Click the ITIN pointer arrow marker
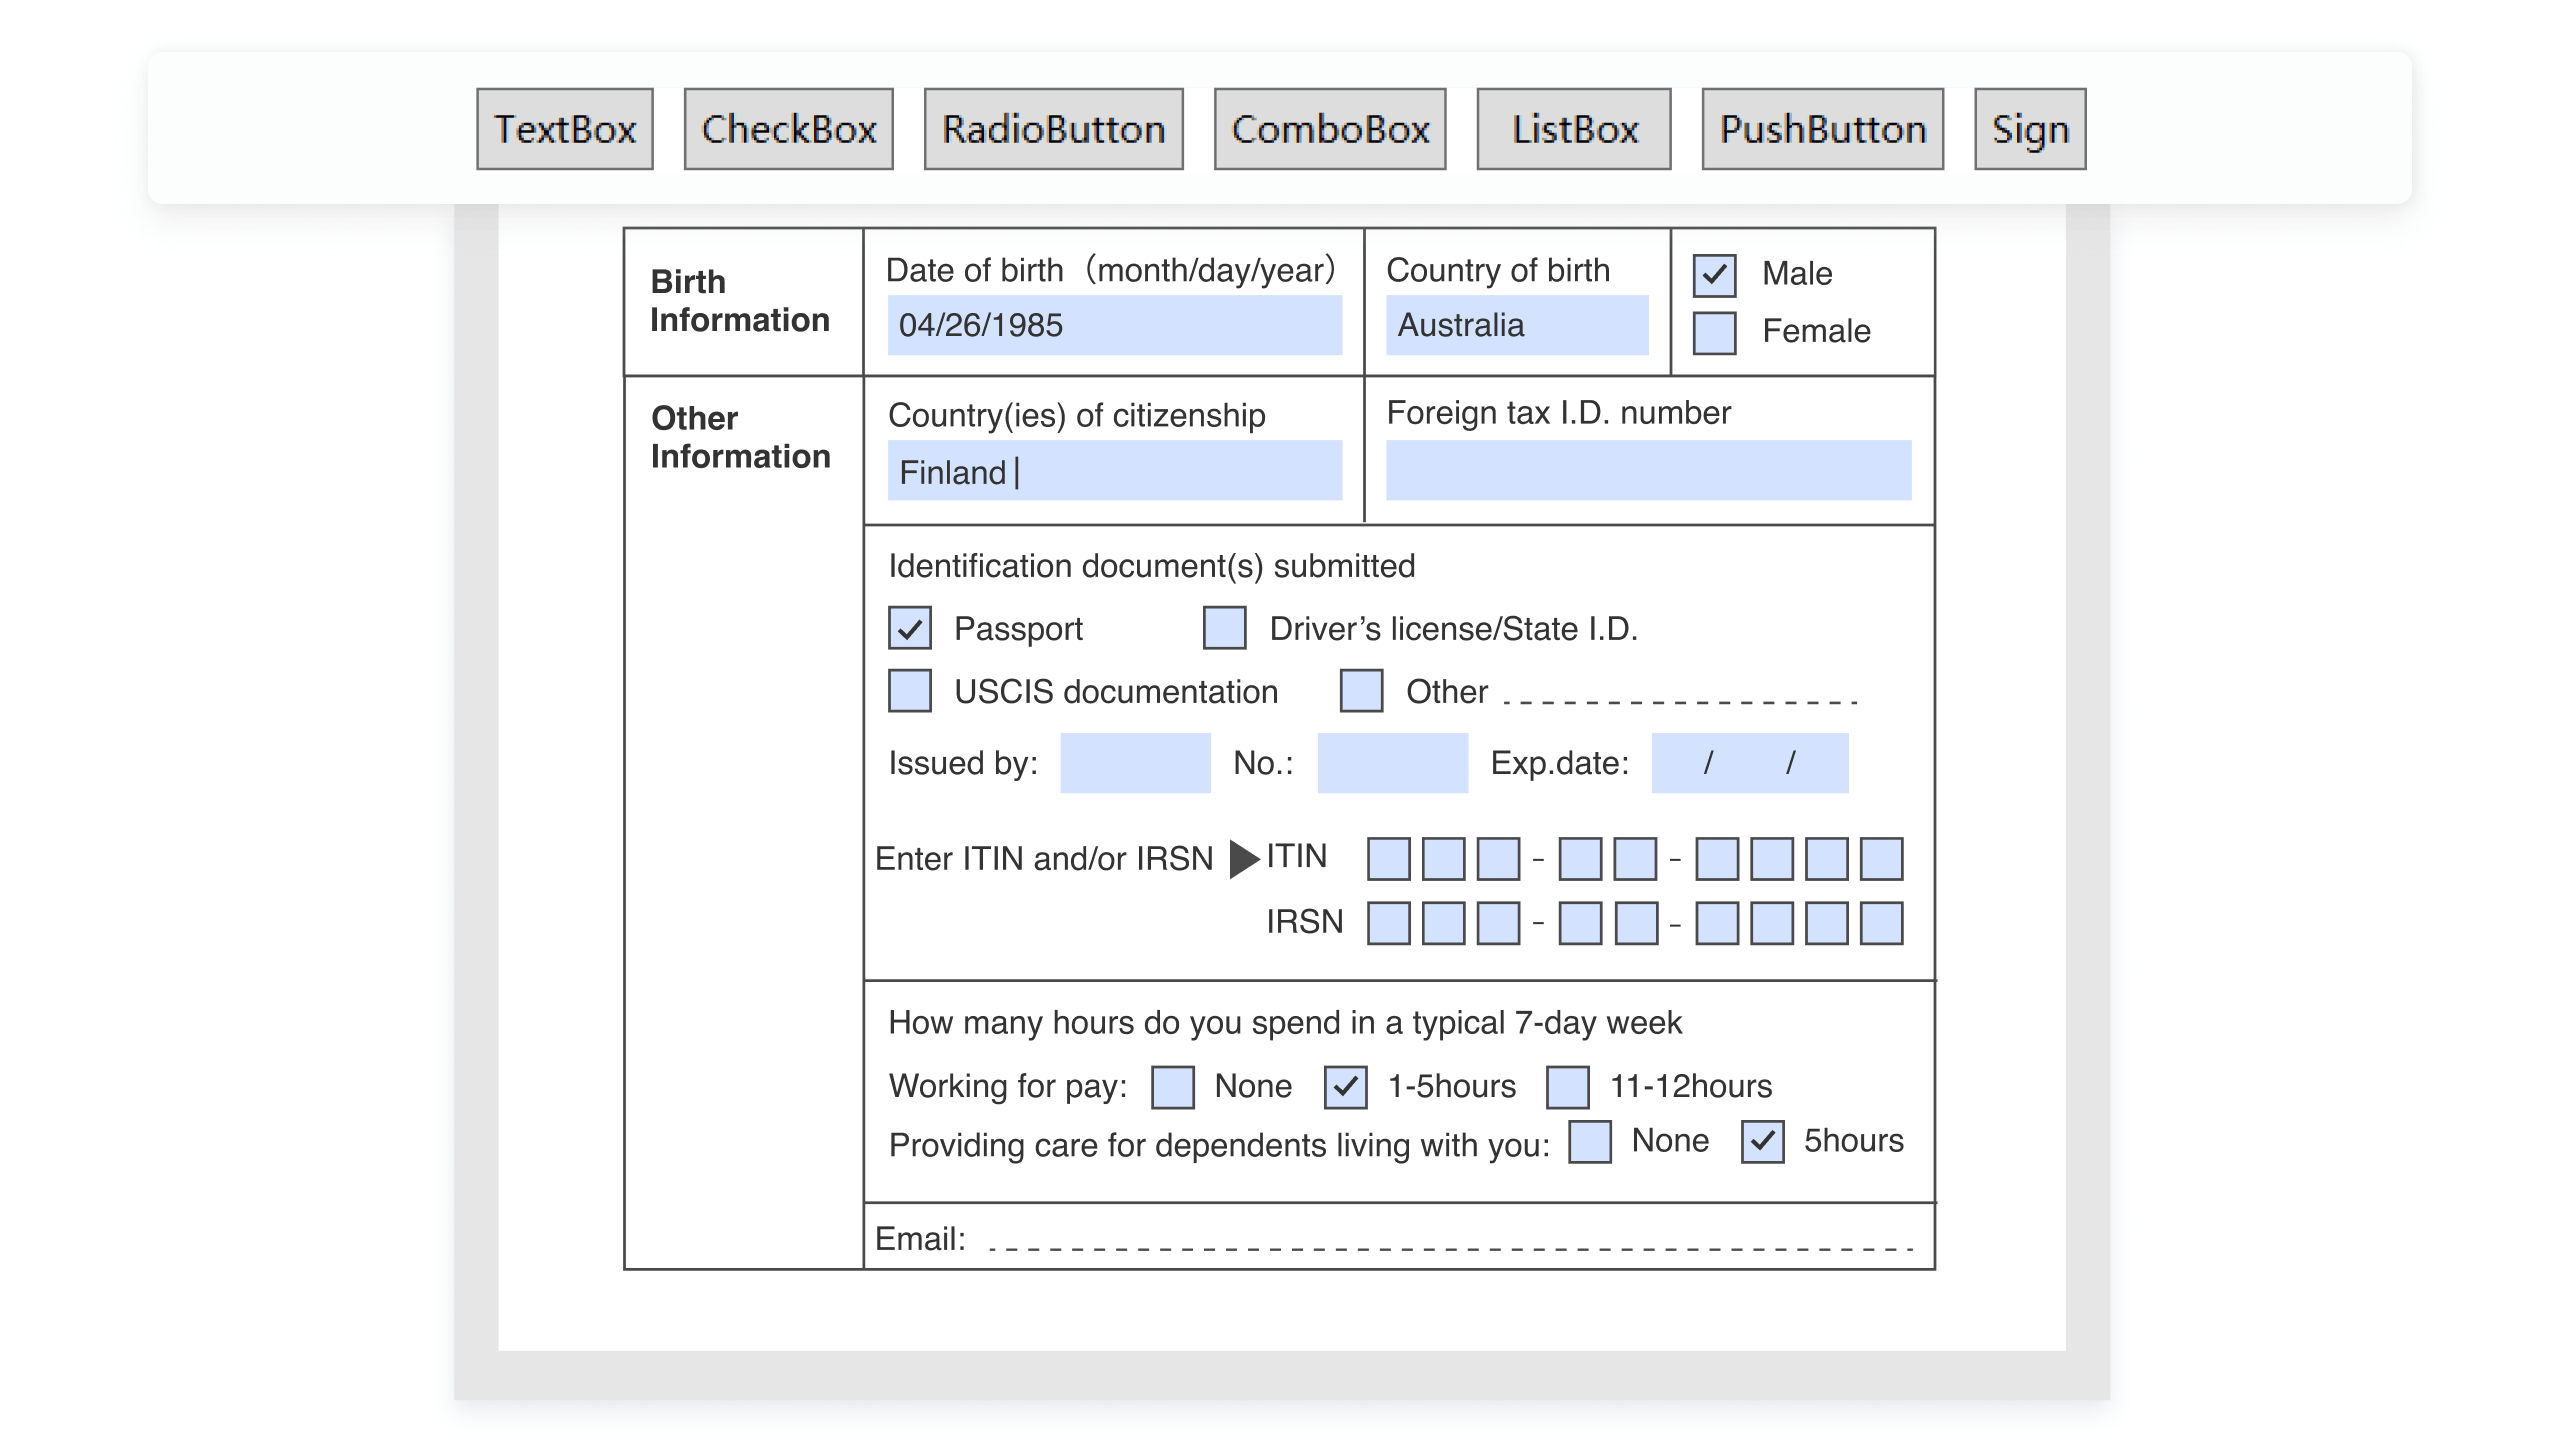This screenshot has width=2560, height=1440. pos(1243,857)
